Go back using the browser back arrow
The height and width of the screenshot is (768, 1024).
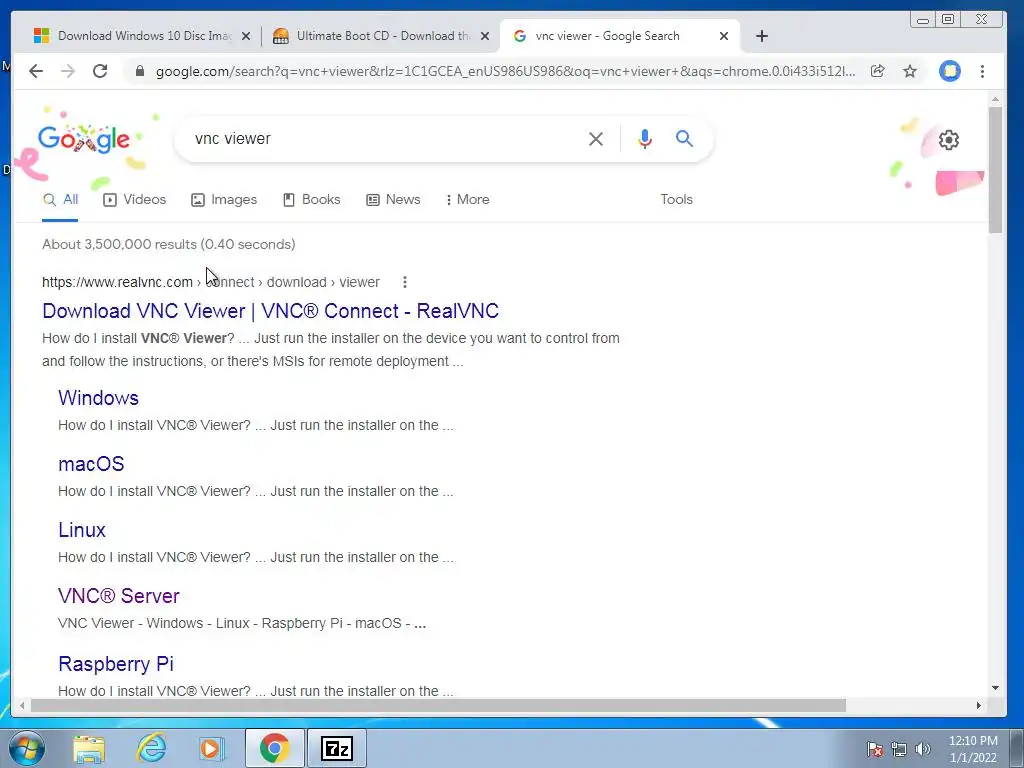pos(36,71)
